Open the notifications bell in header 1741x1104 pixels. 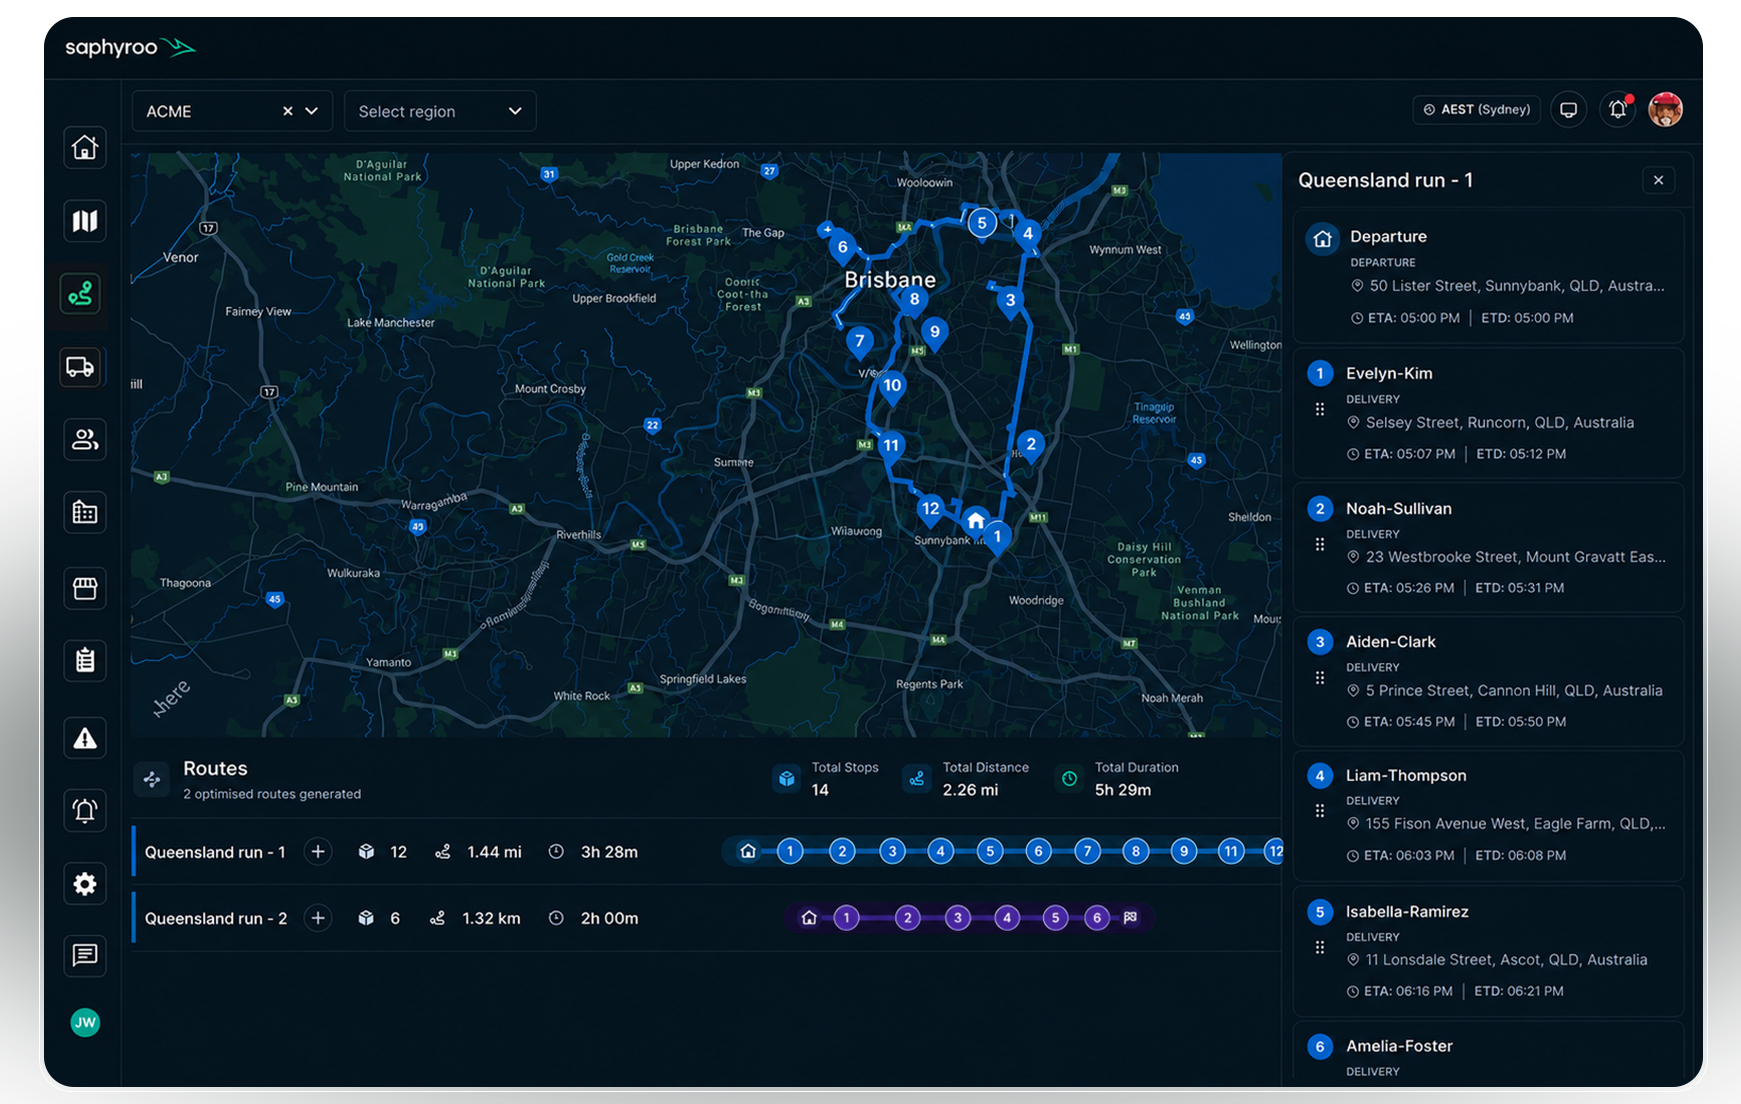(x=1618, y=110)
